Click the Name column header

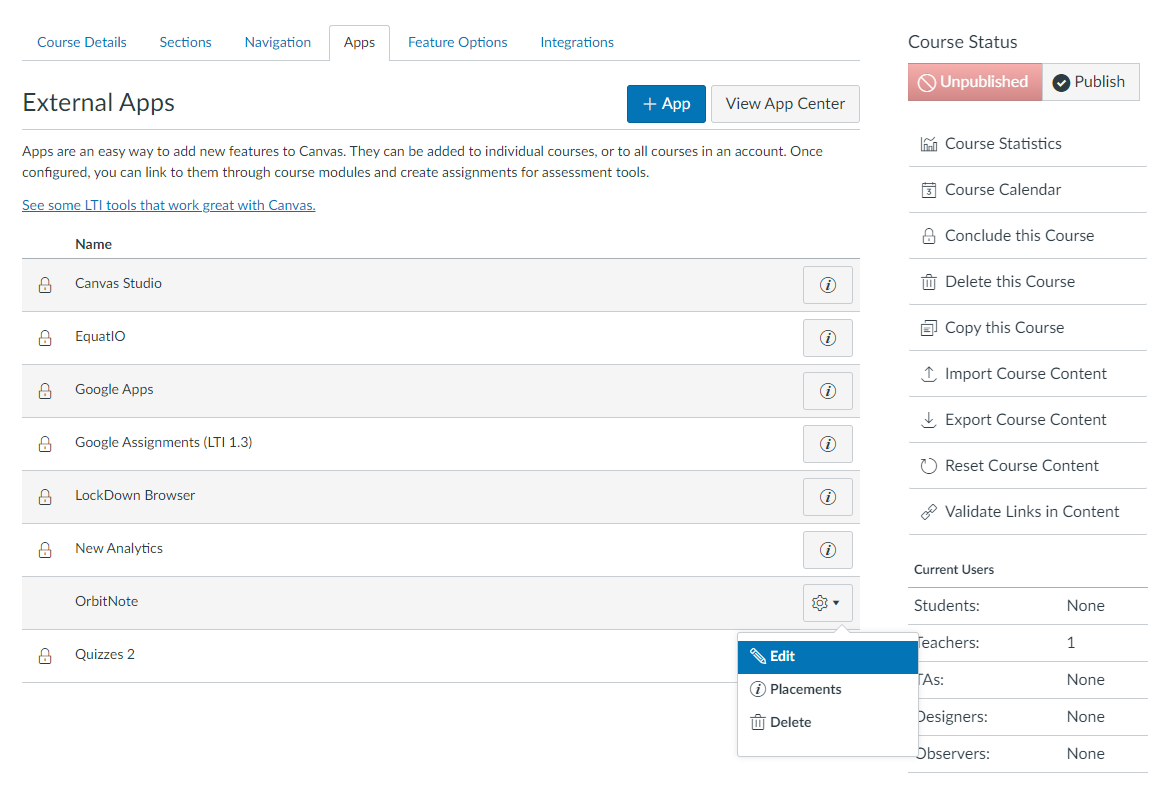point(94,244)
